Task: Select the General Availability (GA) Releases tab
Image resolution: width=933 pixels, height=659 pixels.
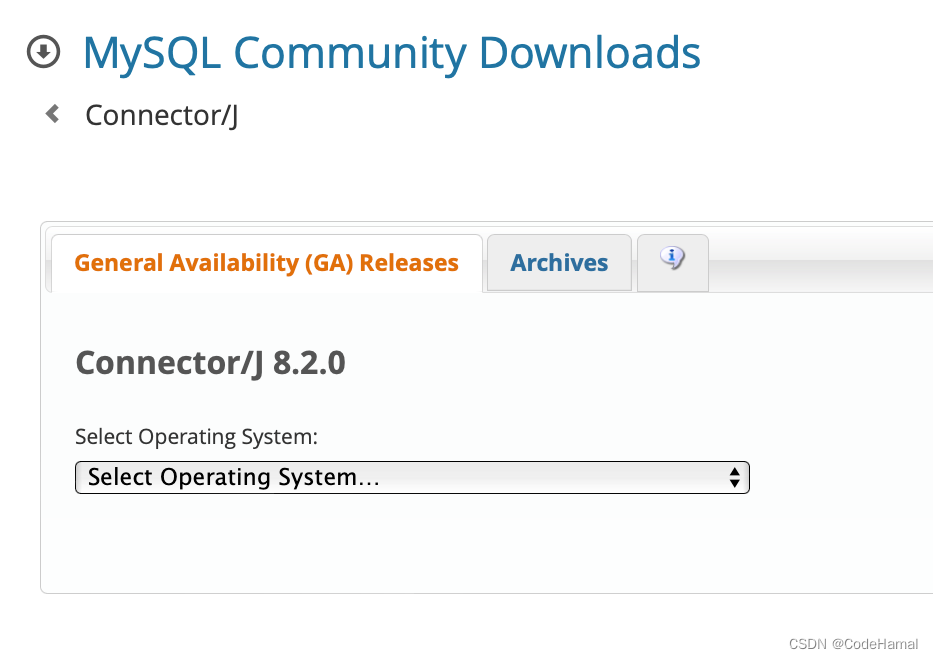Action: (267, 263)
